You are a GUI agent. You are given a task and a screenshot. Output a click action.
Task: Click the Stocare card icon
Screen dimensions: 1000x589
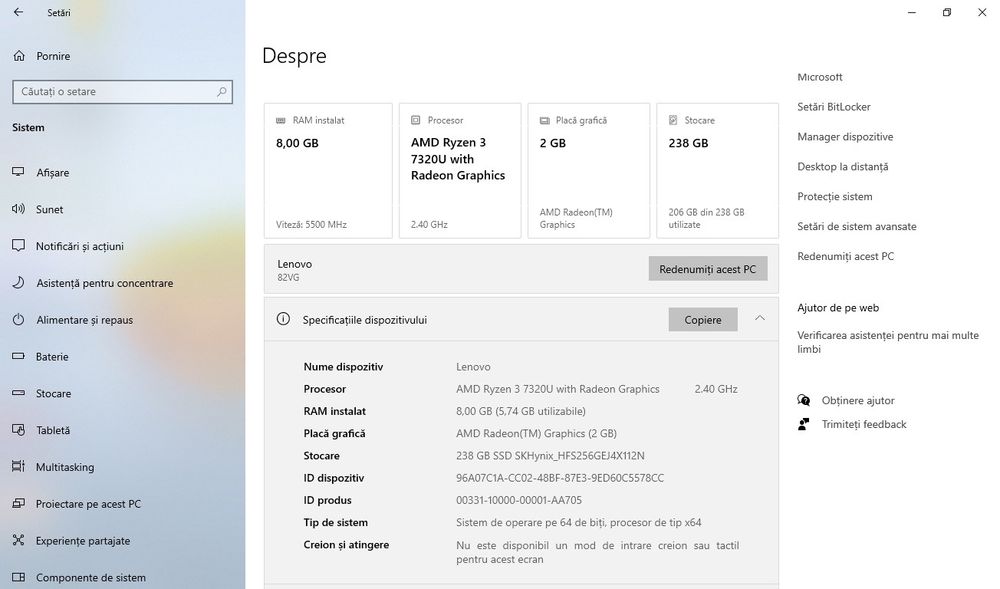(673, 120)
